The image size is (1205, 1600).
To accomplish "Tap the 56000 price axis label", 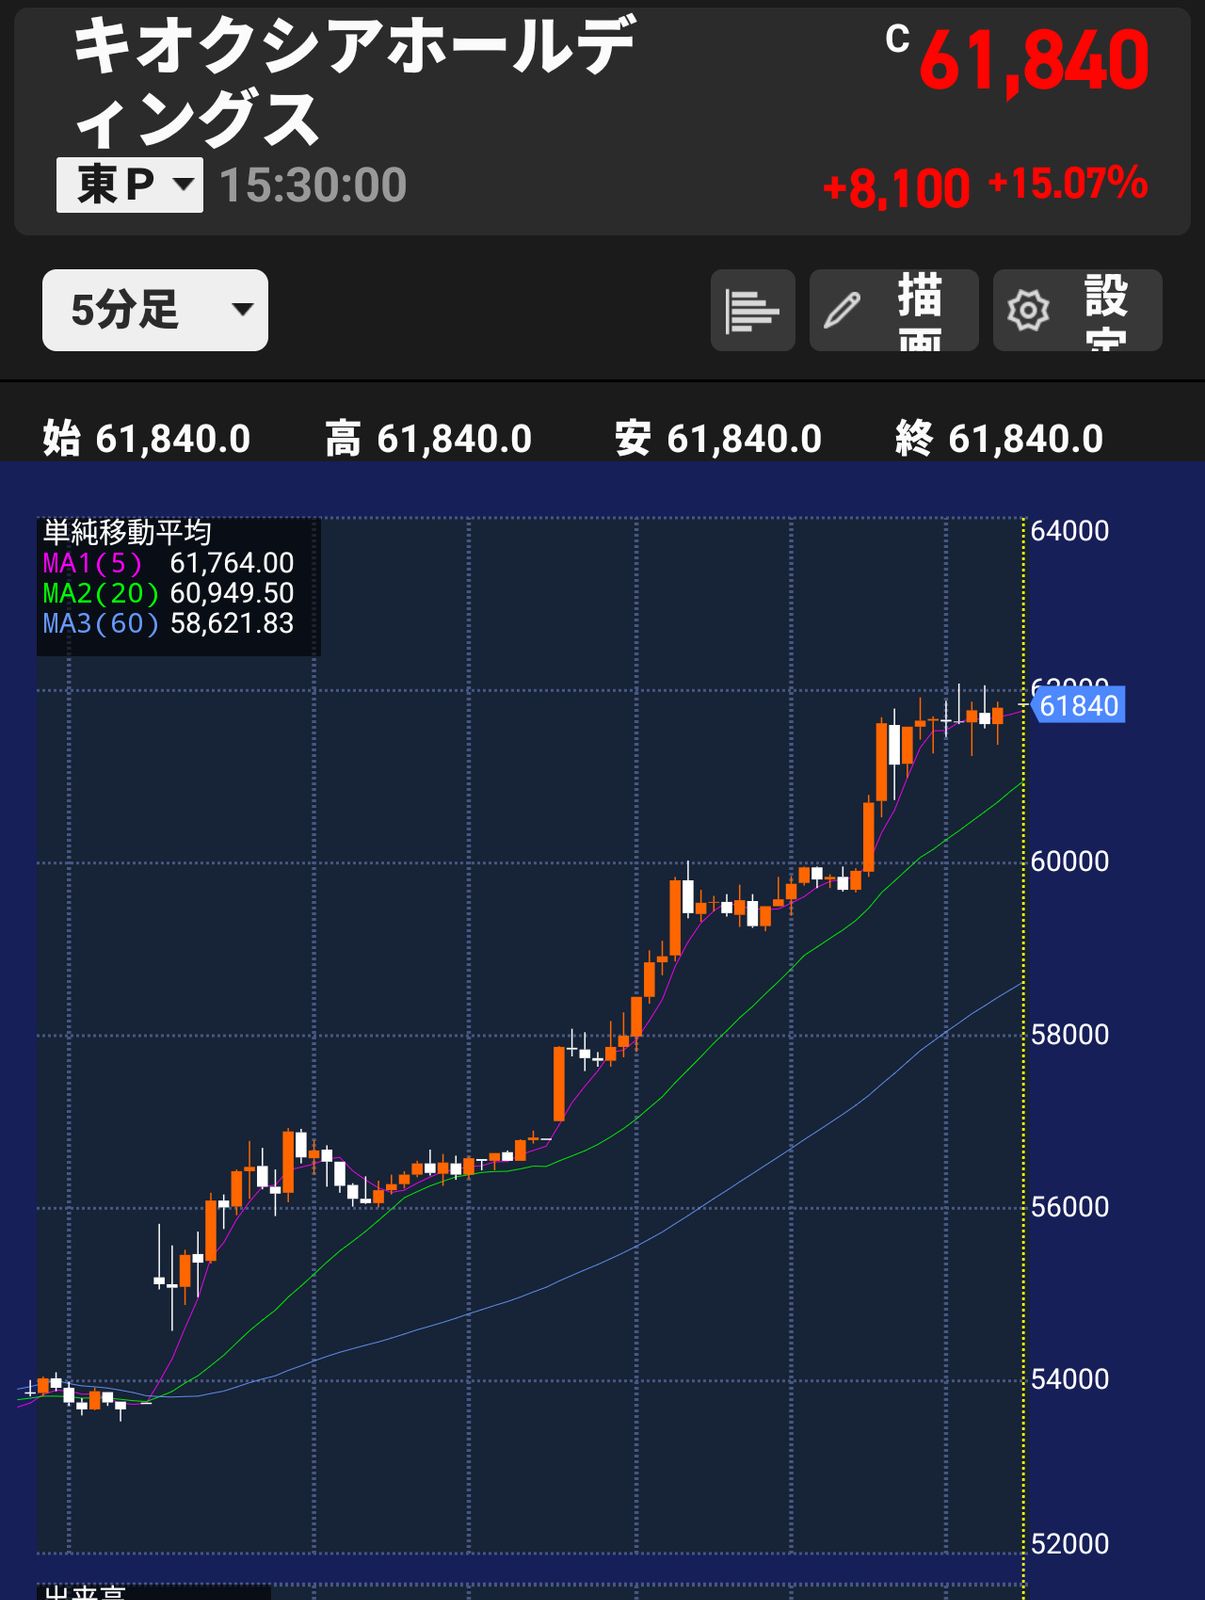I will 1069,1206.
